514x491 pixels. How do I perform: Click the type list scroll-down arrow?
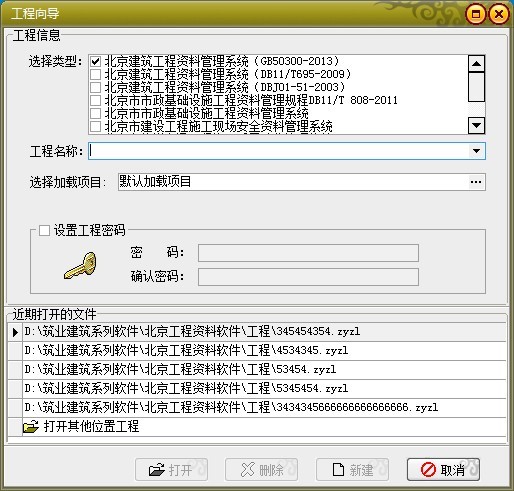476,126
